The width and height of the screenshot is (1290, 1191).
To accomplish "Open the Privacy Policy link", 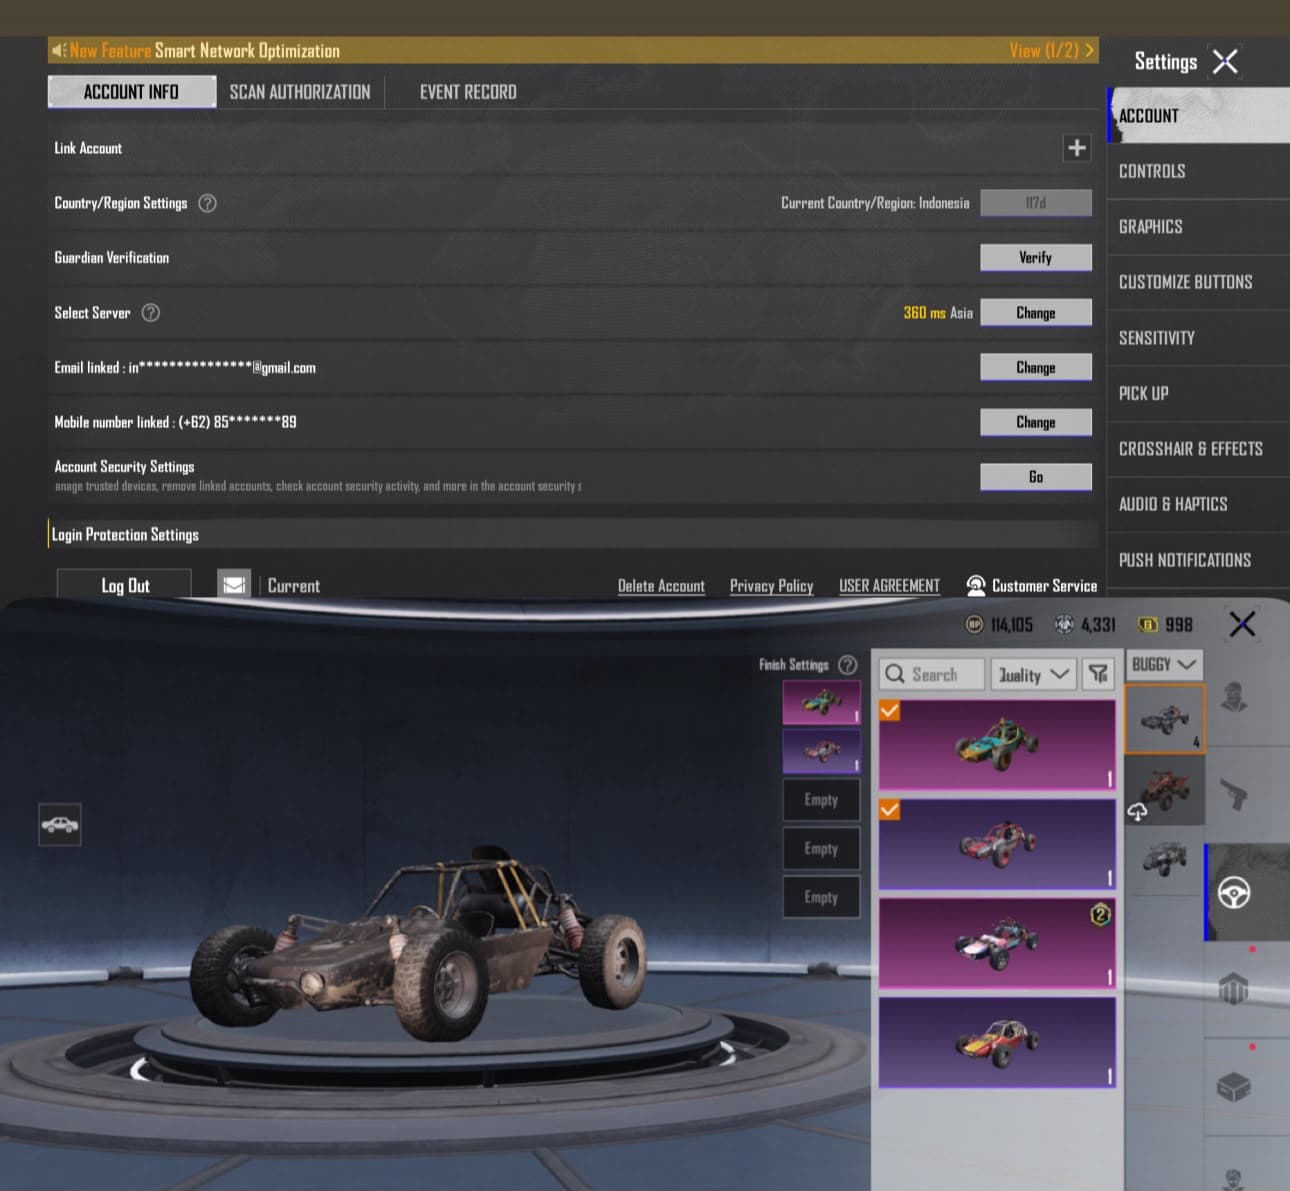I will click(771, 586).
